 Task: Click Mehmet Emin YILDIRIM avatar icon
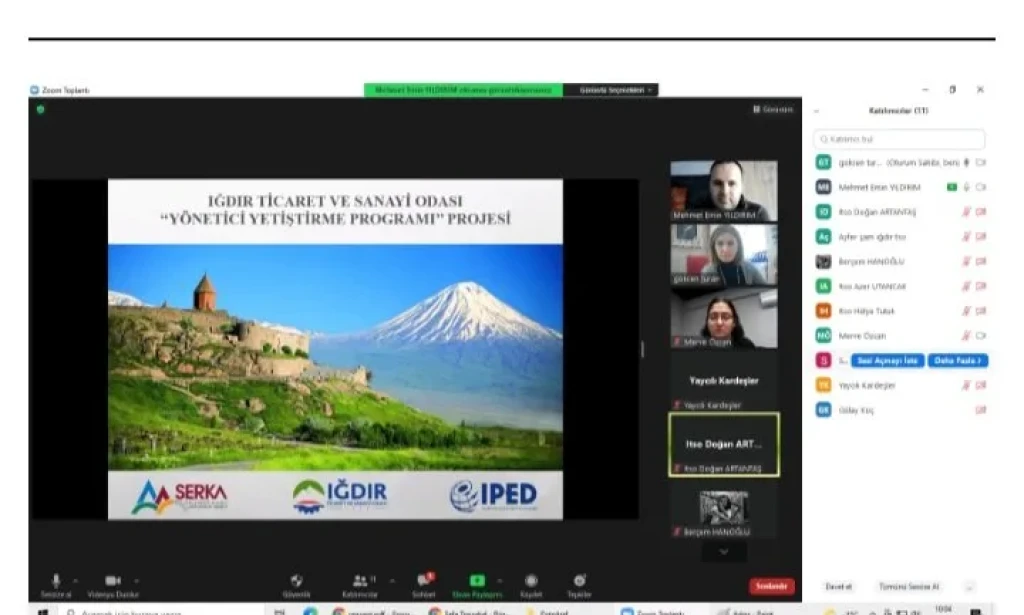point(824,187)
